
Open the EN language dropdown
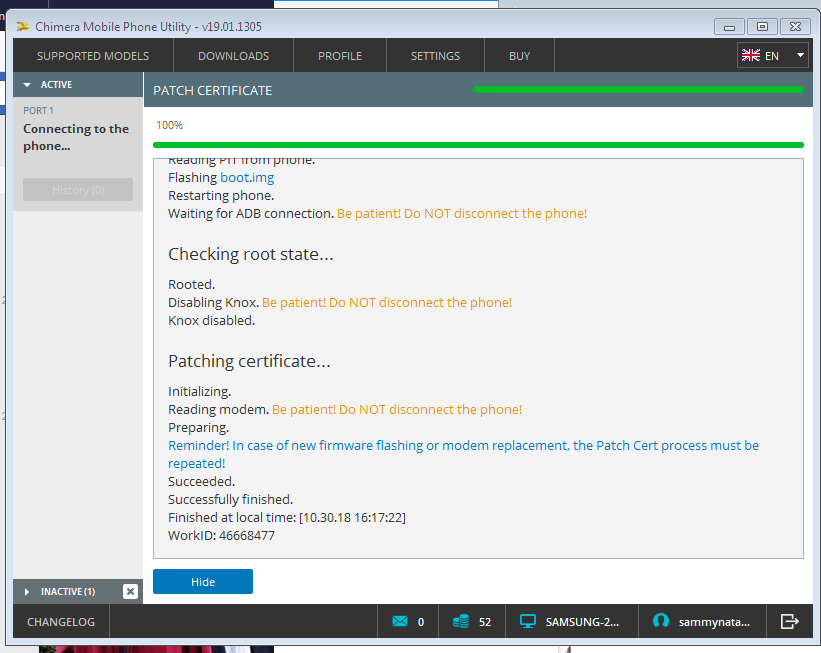coord(773,56)
